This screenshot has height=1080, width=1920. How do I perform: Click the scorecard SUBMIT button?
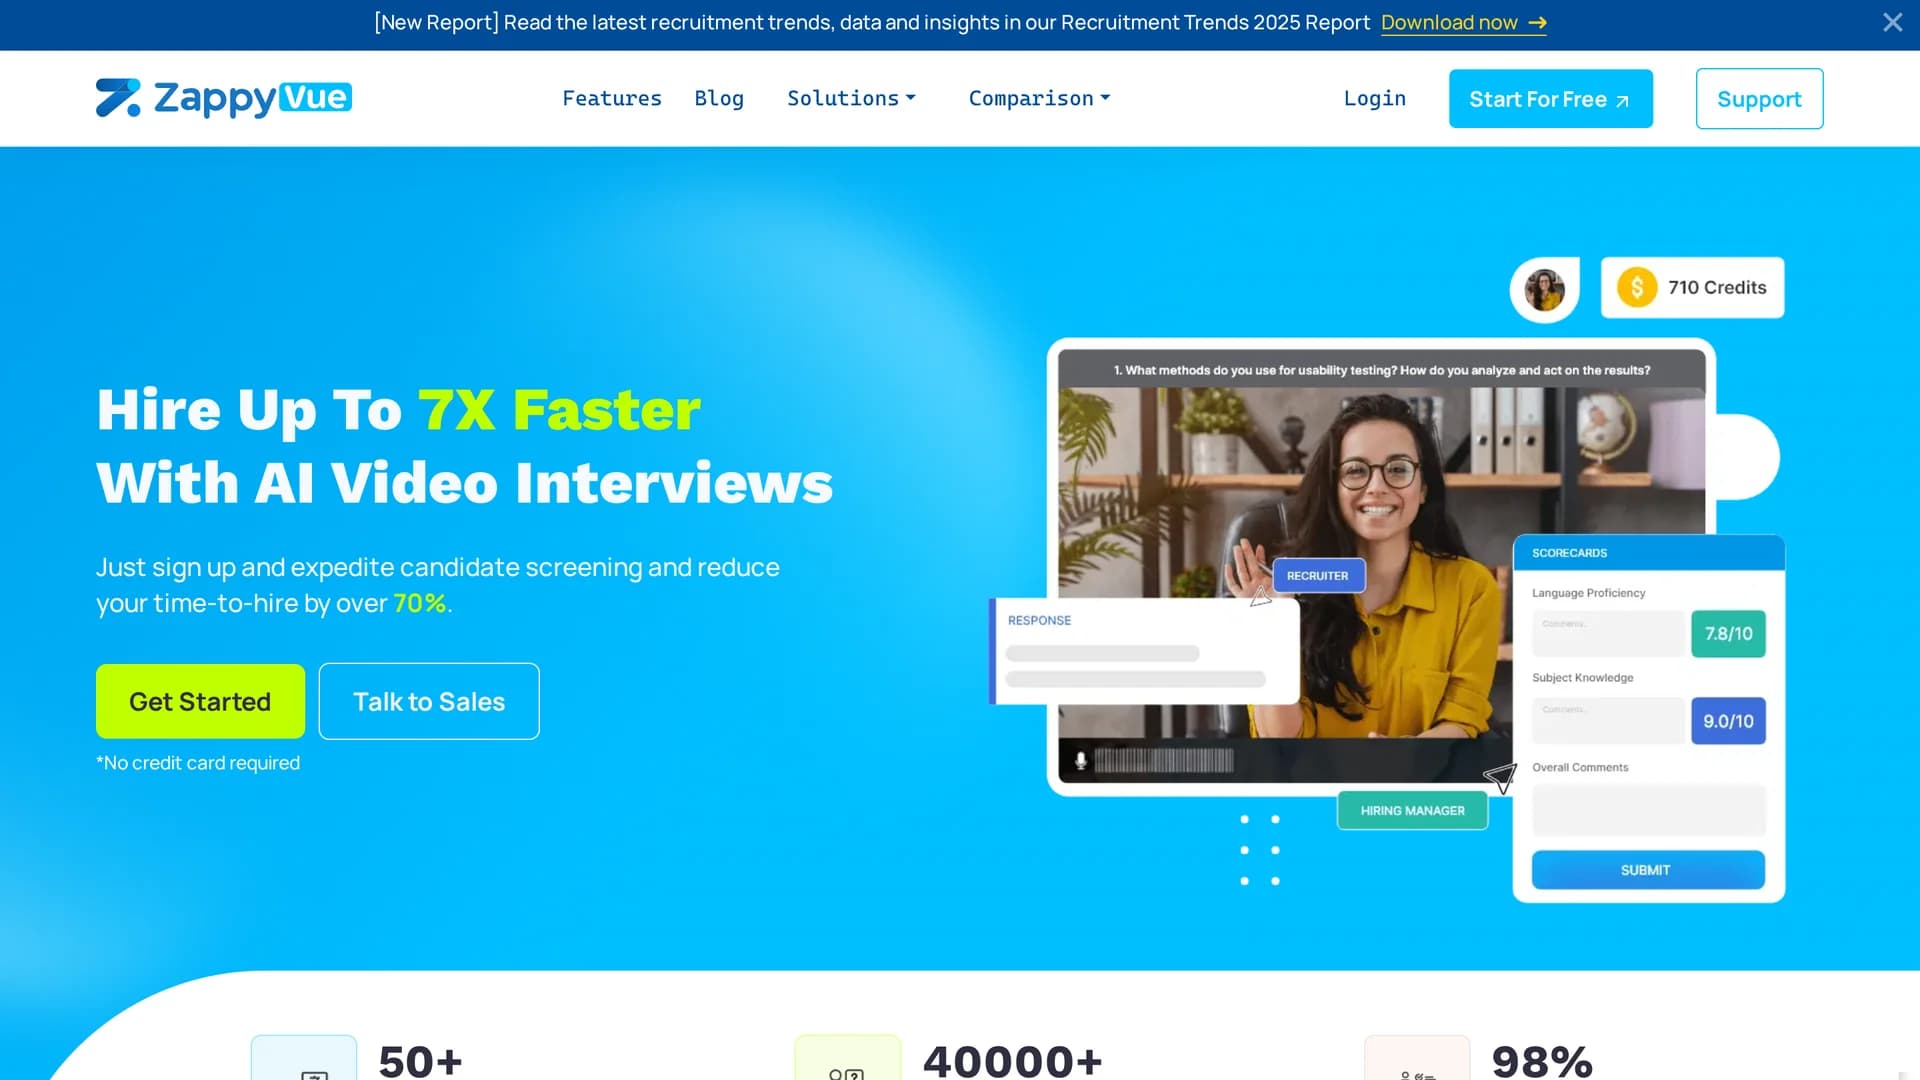1648,870
